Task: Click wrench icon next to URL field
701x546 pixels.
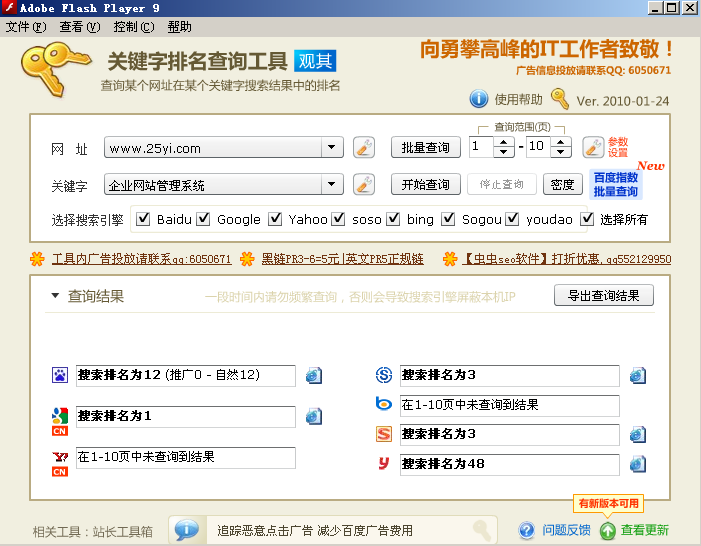Action: click(364, 148)
